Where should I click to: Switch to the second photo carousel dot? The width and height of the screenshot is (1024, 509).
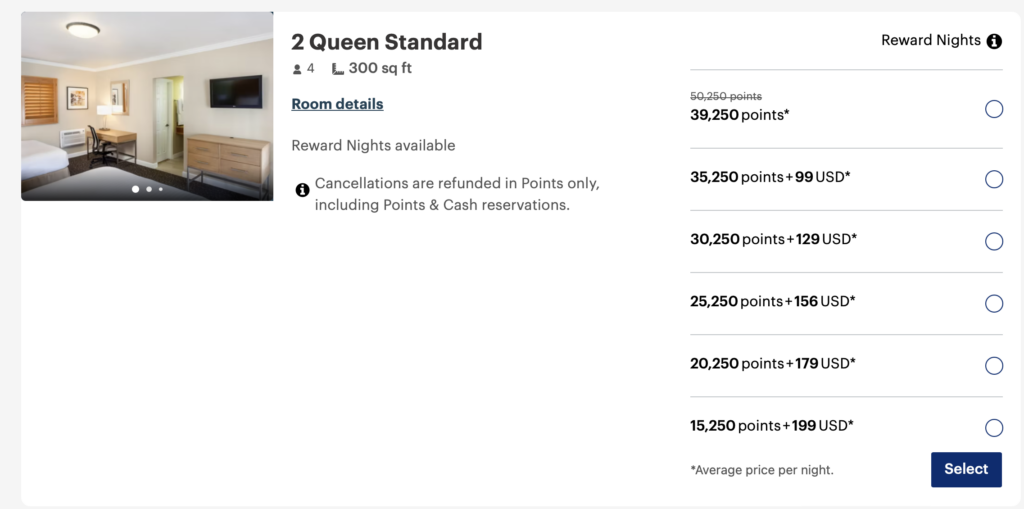click(x=149, y=189)
